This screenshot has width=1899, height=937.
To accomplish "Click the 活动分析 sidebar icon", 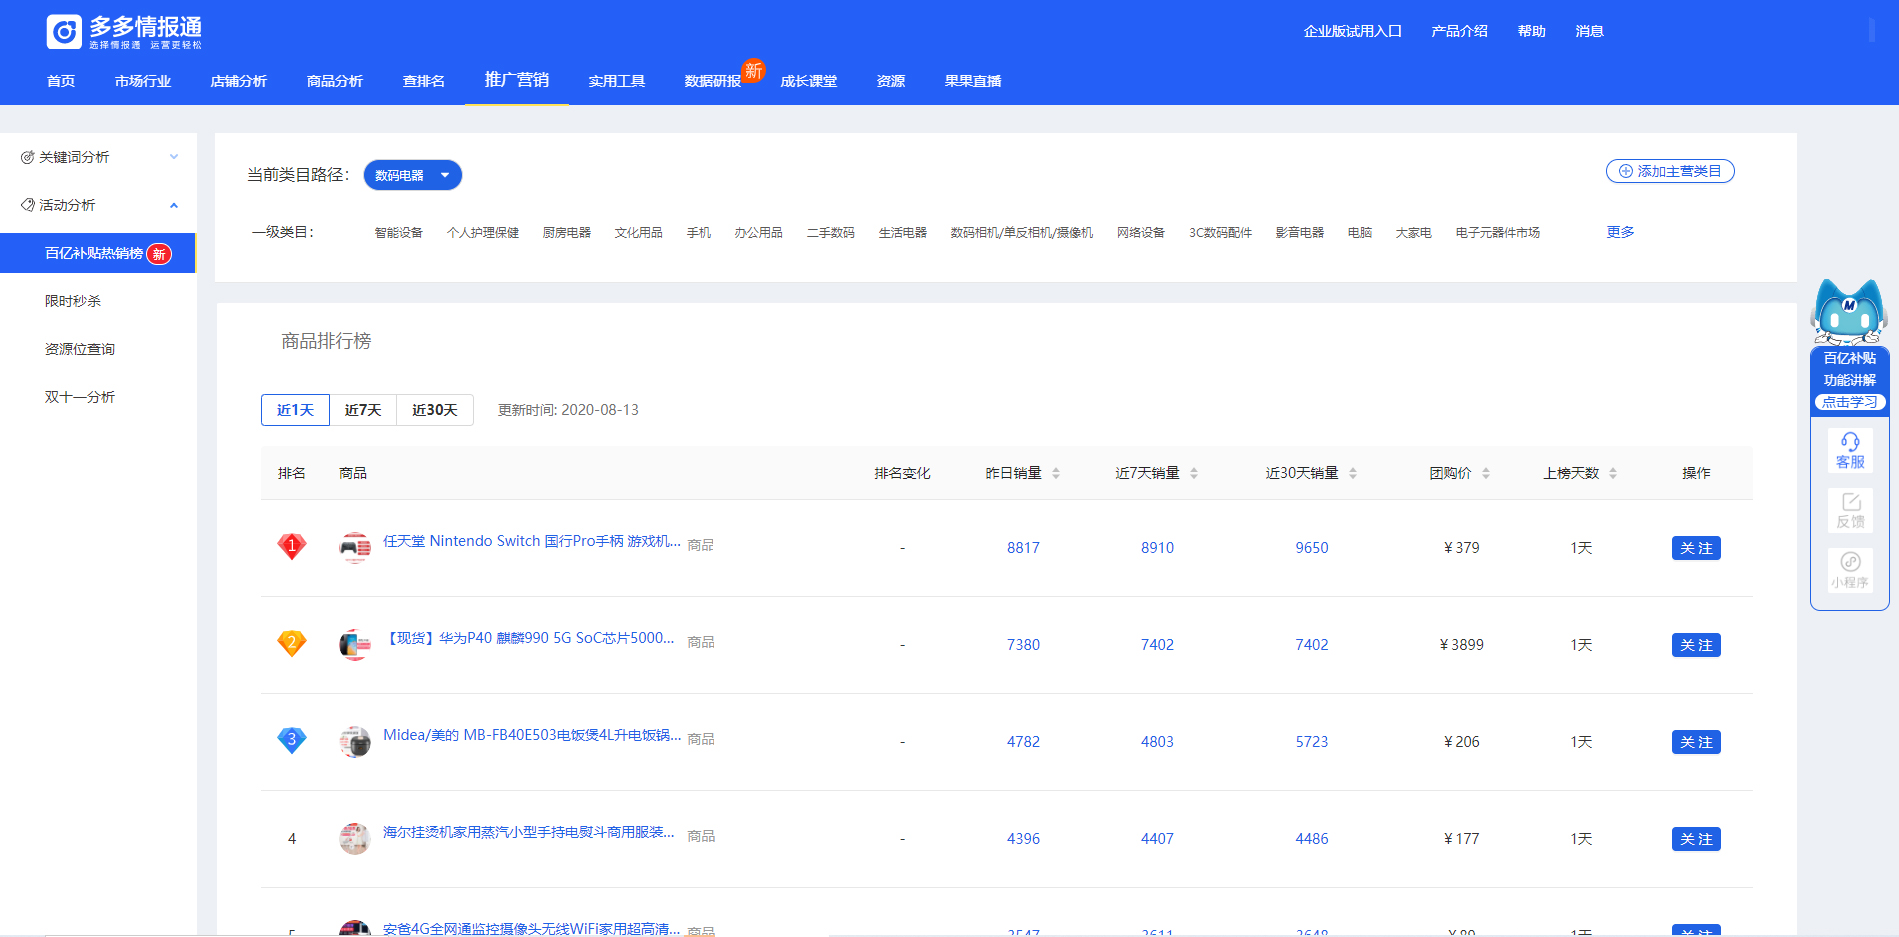I will point(28,205).
